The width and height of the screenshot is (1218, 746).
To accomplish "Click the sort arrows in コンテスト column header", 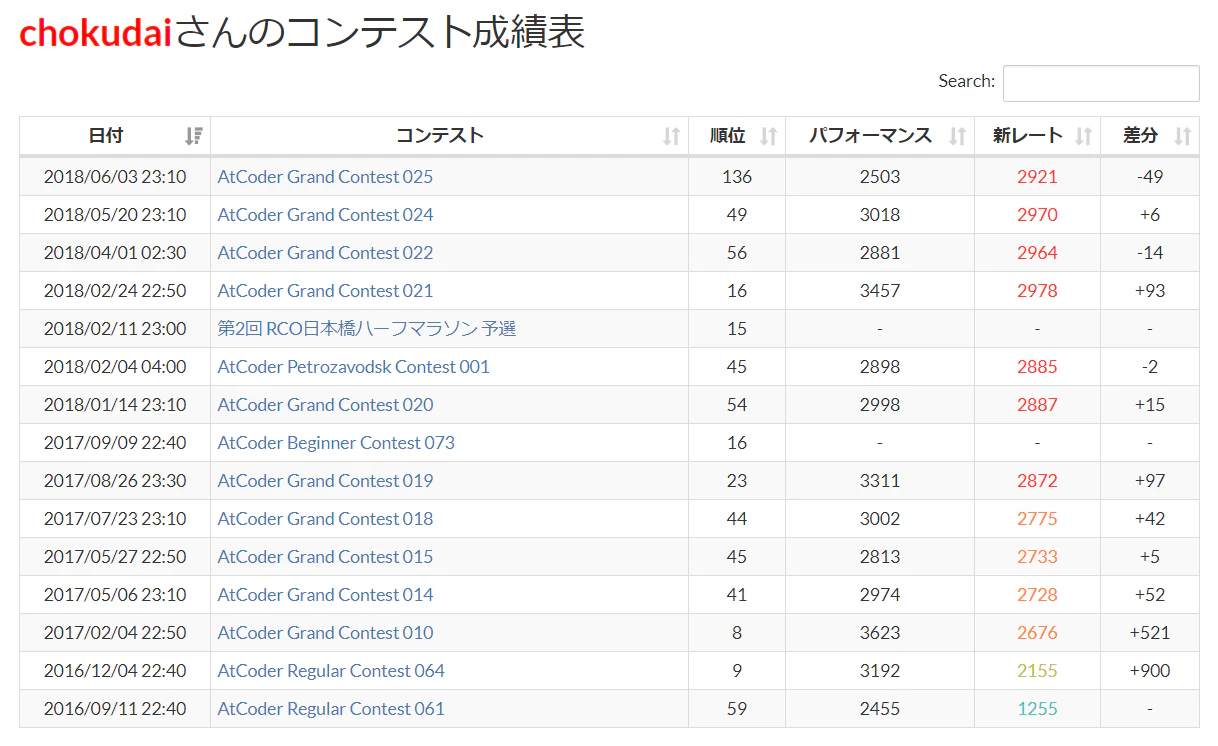I will click(x=672, y=136).
